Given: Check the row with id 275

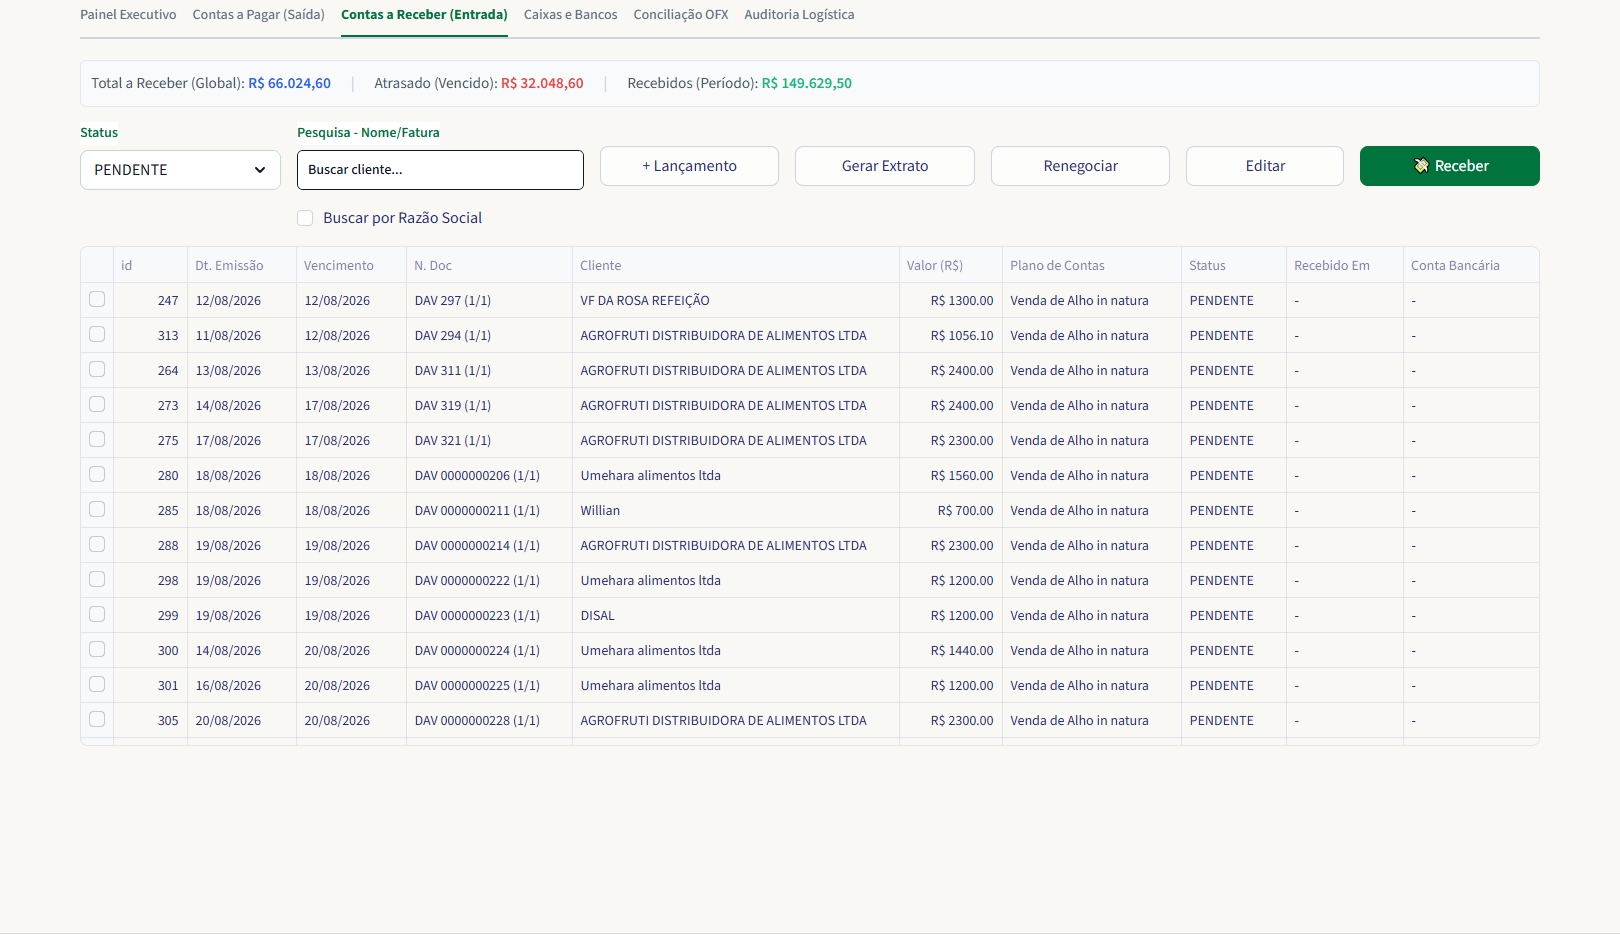Looking at the screenshot, I should pos(97,439).
